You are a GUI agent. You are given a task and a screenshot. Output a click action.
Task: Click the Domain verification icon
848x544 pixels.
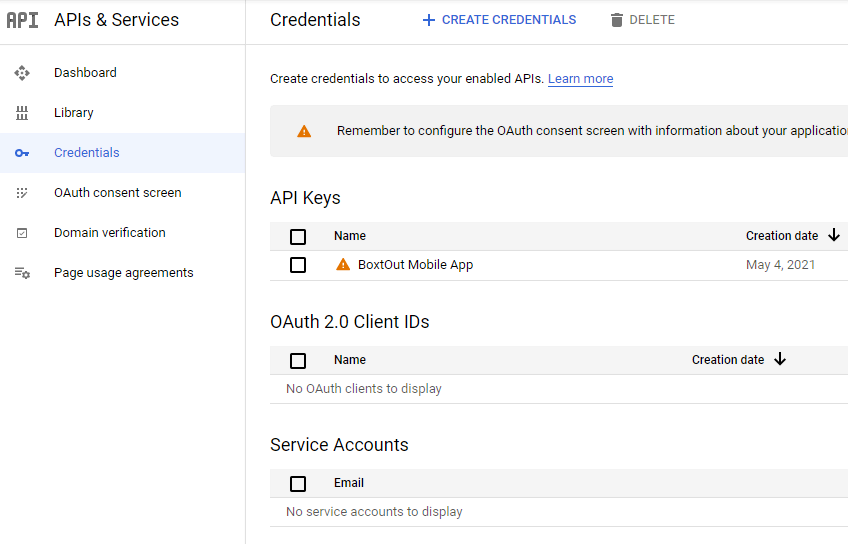point(22,233)
